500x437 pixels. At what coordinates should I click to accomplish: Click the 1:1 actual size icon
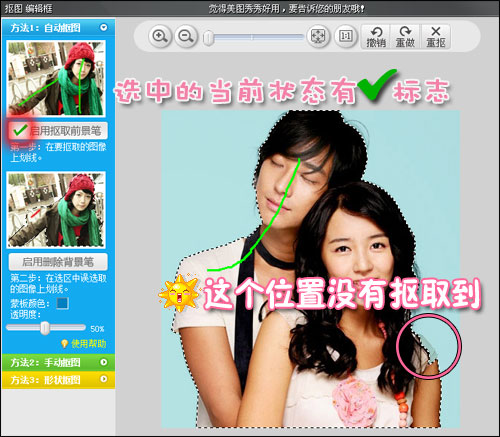coord(346,36)
